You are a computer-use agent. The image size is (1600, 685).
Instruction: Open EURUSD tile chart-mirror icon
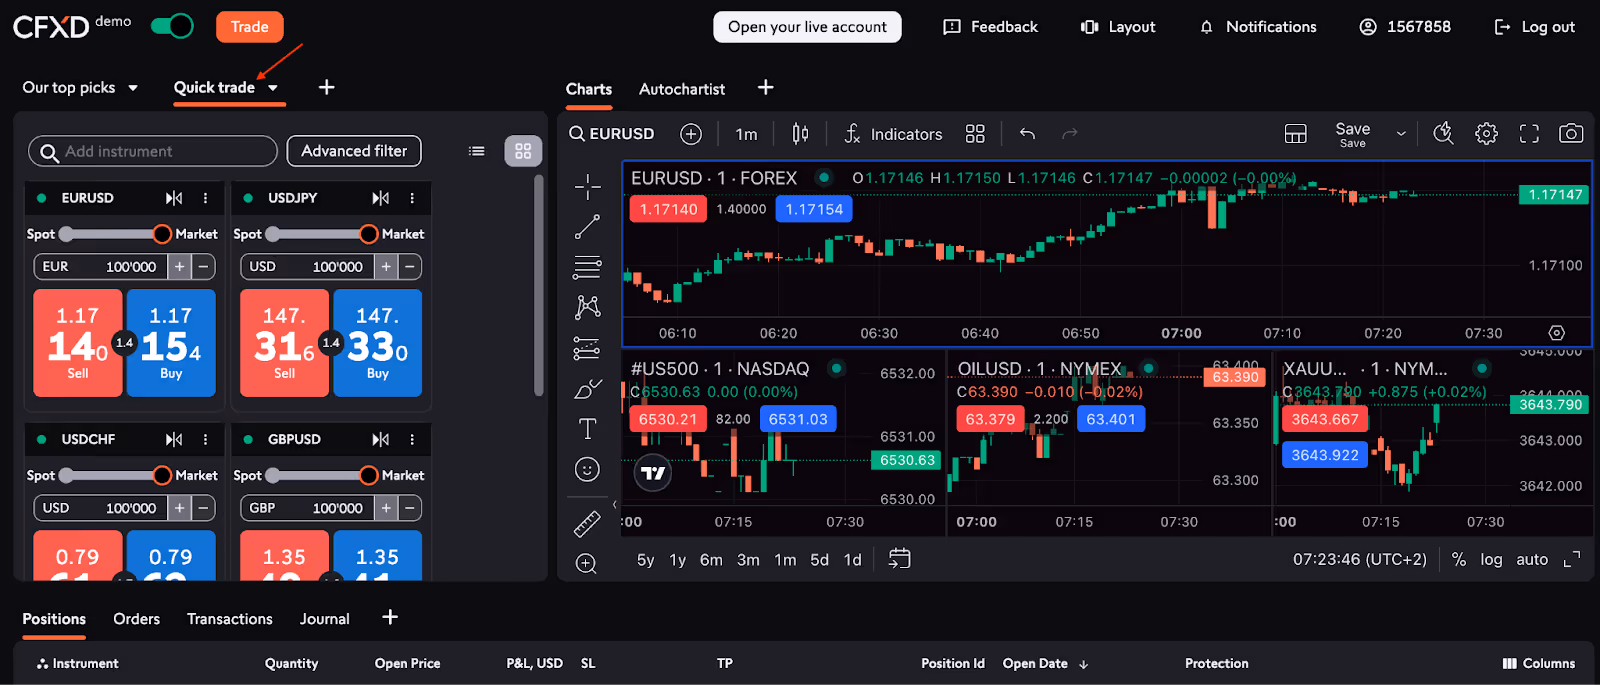click(174, 198)
